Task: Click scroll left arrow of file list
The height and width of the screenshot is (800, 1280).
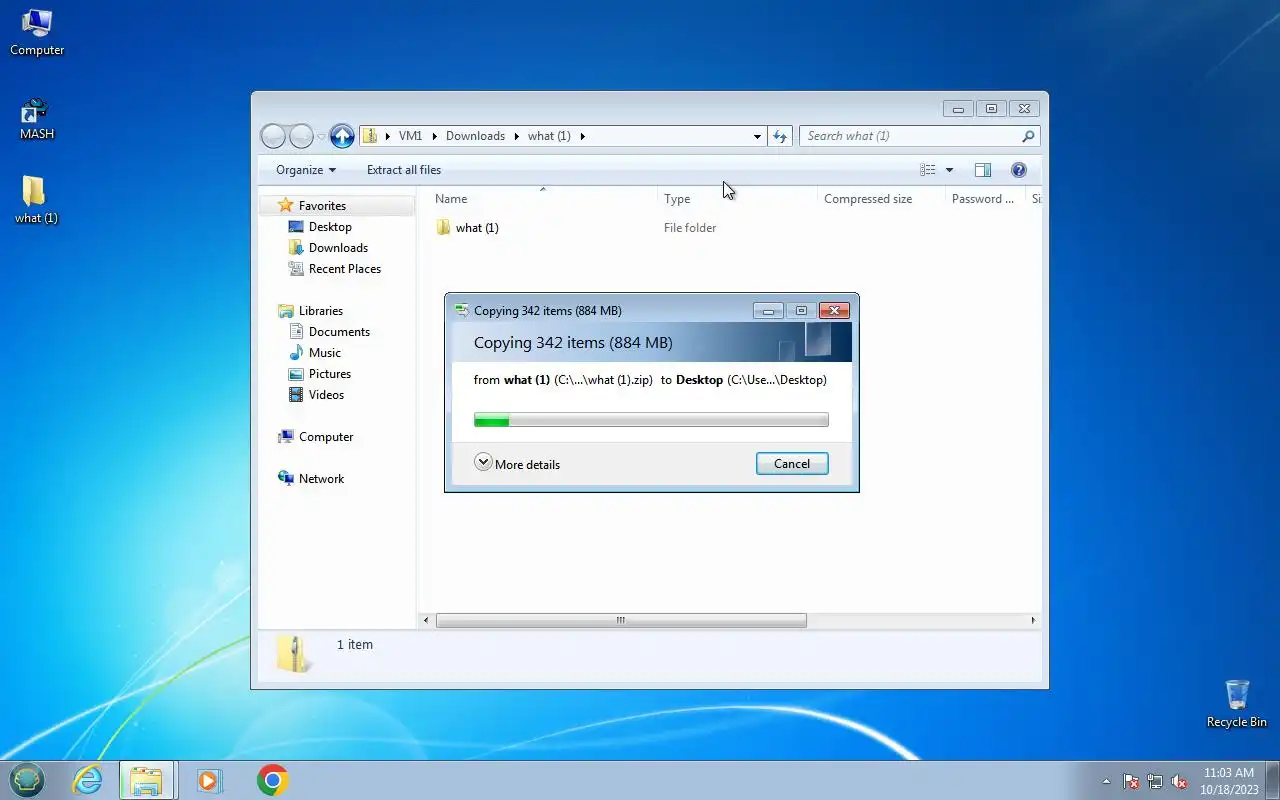Action: [x=426, y=621]
